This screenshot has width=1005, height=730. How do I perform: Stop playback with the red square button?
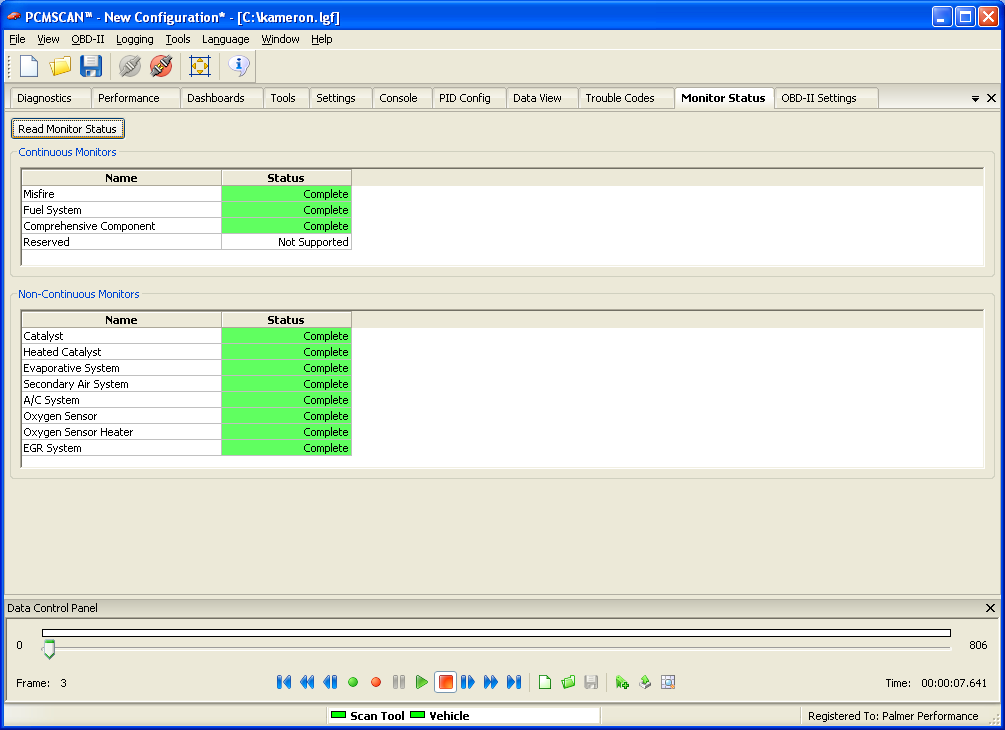coord(445,682)
